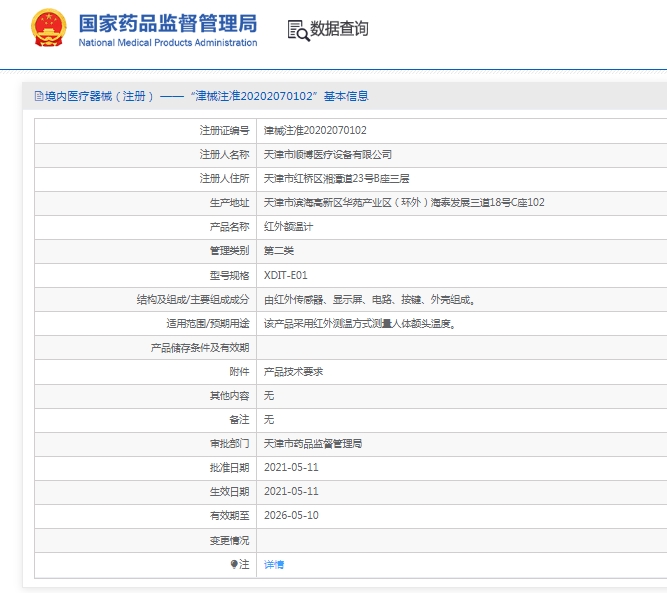667x593 pixels.
Task: Select the 由红外传感器 composition text
Action: pos(369,299)
